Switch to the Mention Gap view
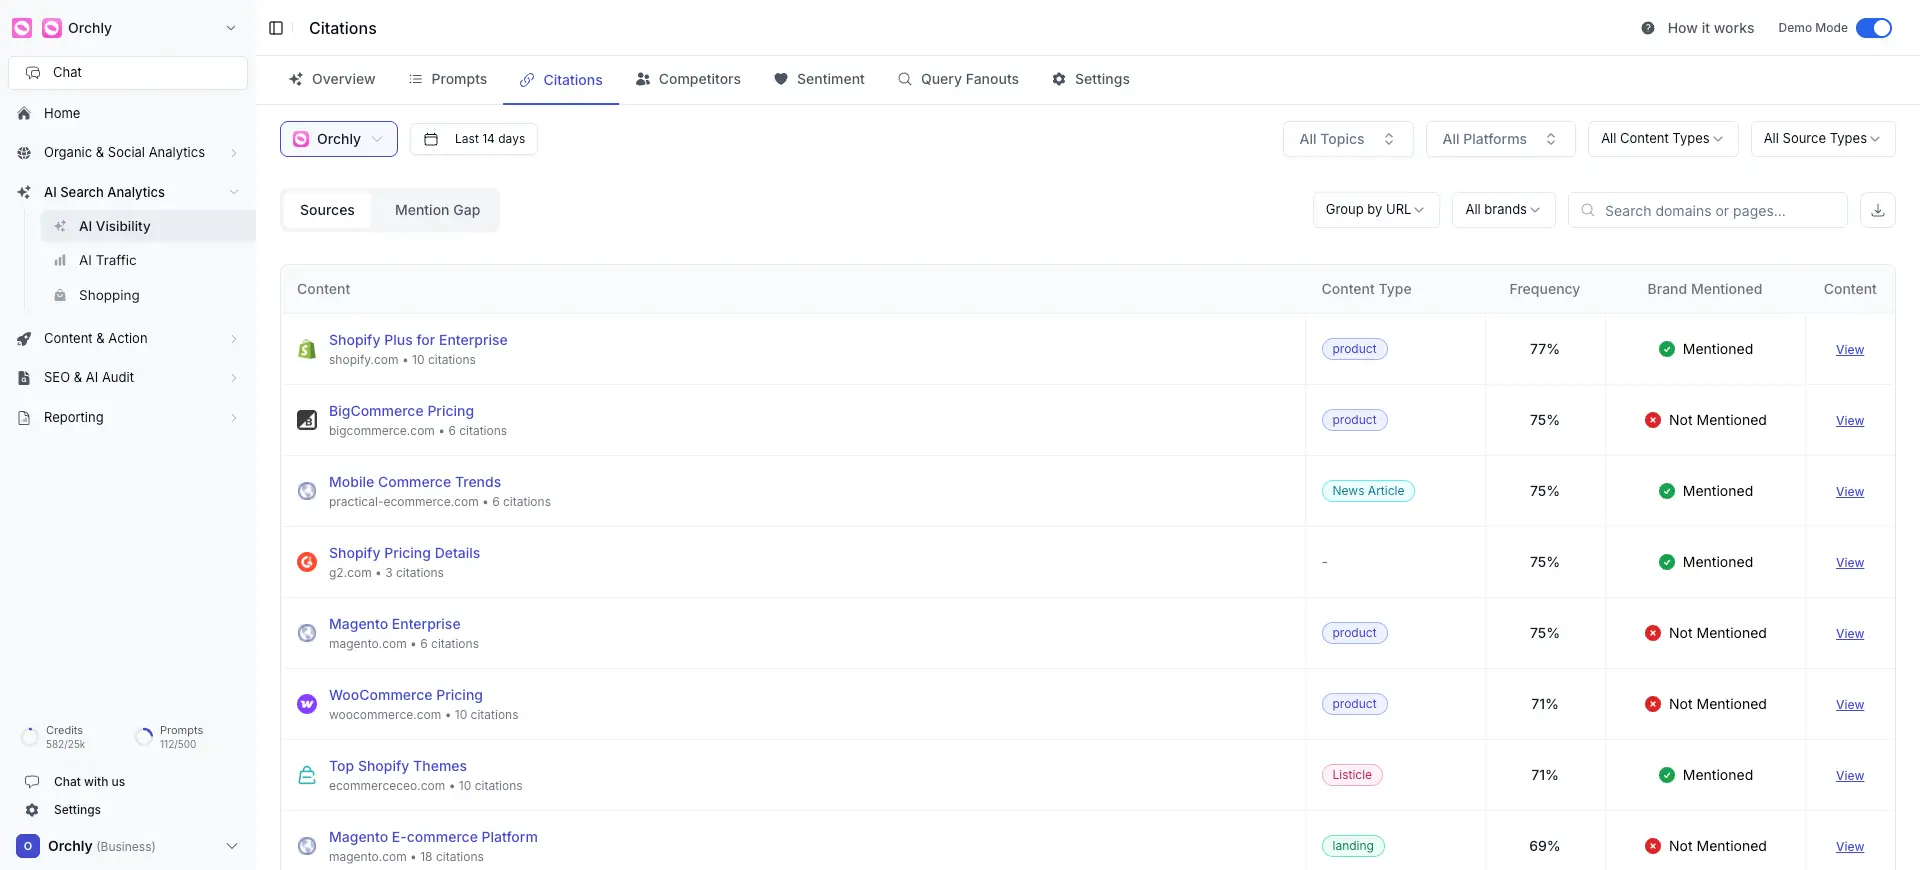 pos(437,210)
